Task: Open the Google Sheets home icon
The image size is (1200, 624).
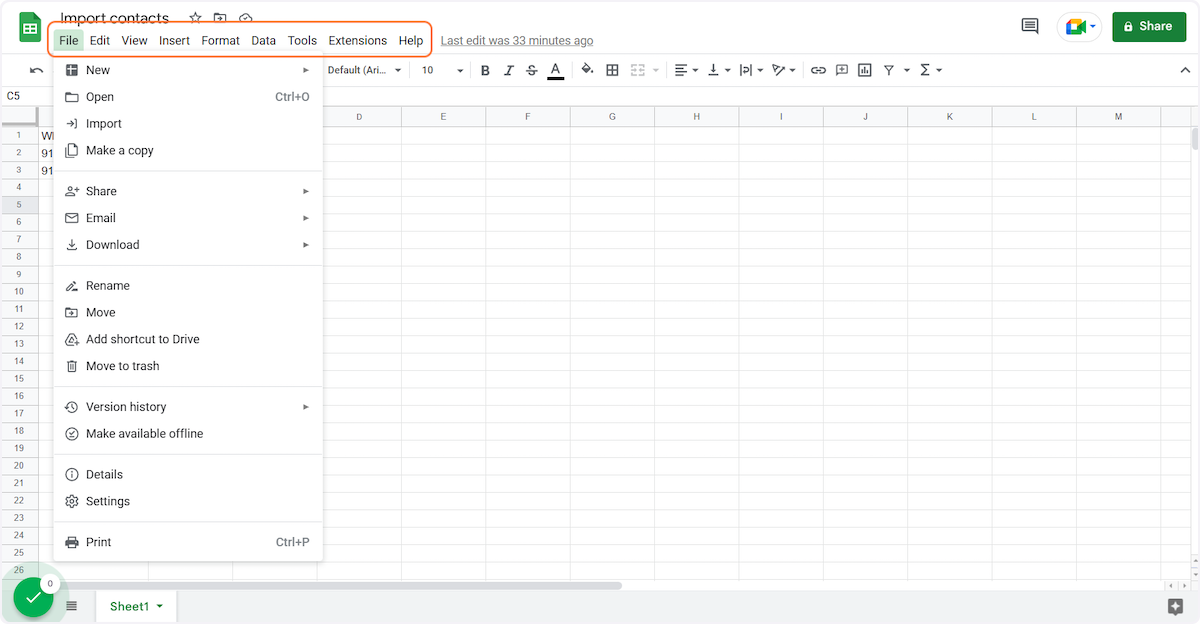Action: click(x=30, y=27)
